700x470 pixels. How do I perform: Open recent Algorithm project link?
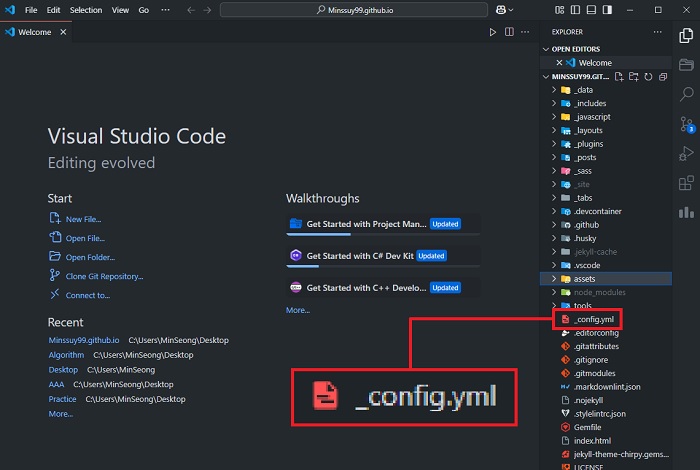point(66,355)
